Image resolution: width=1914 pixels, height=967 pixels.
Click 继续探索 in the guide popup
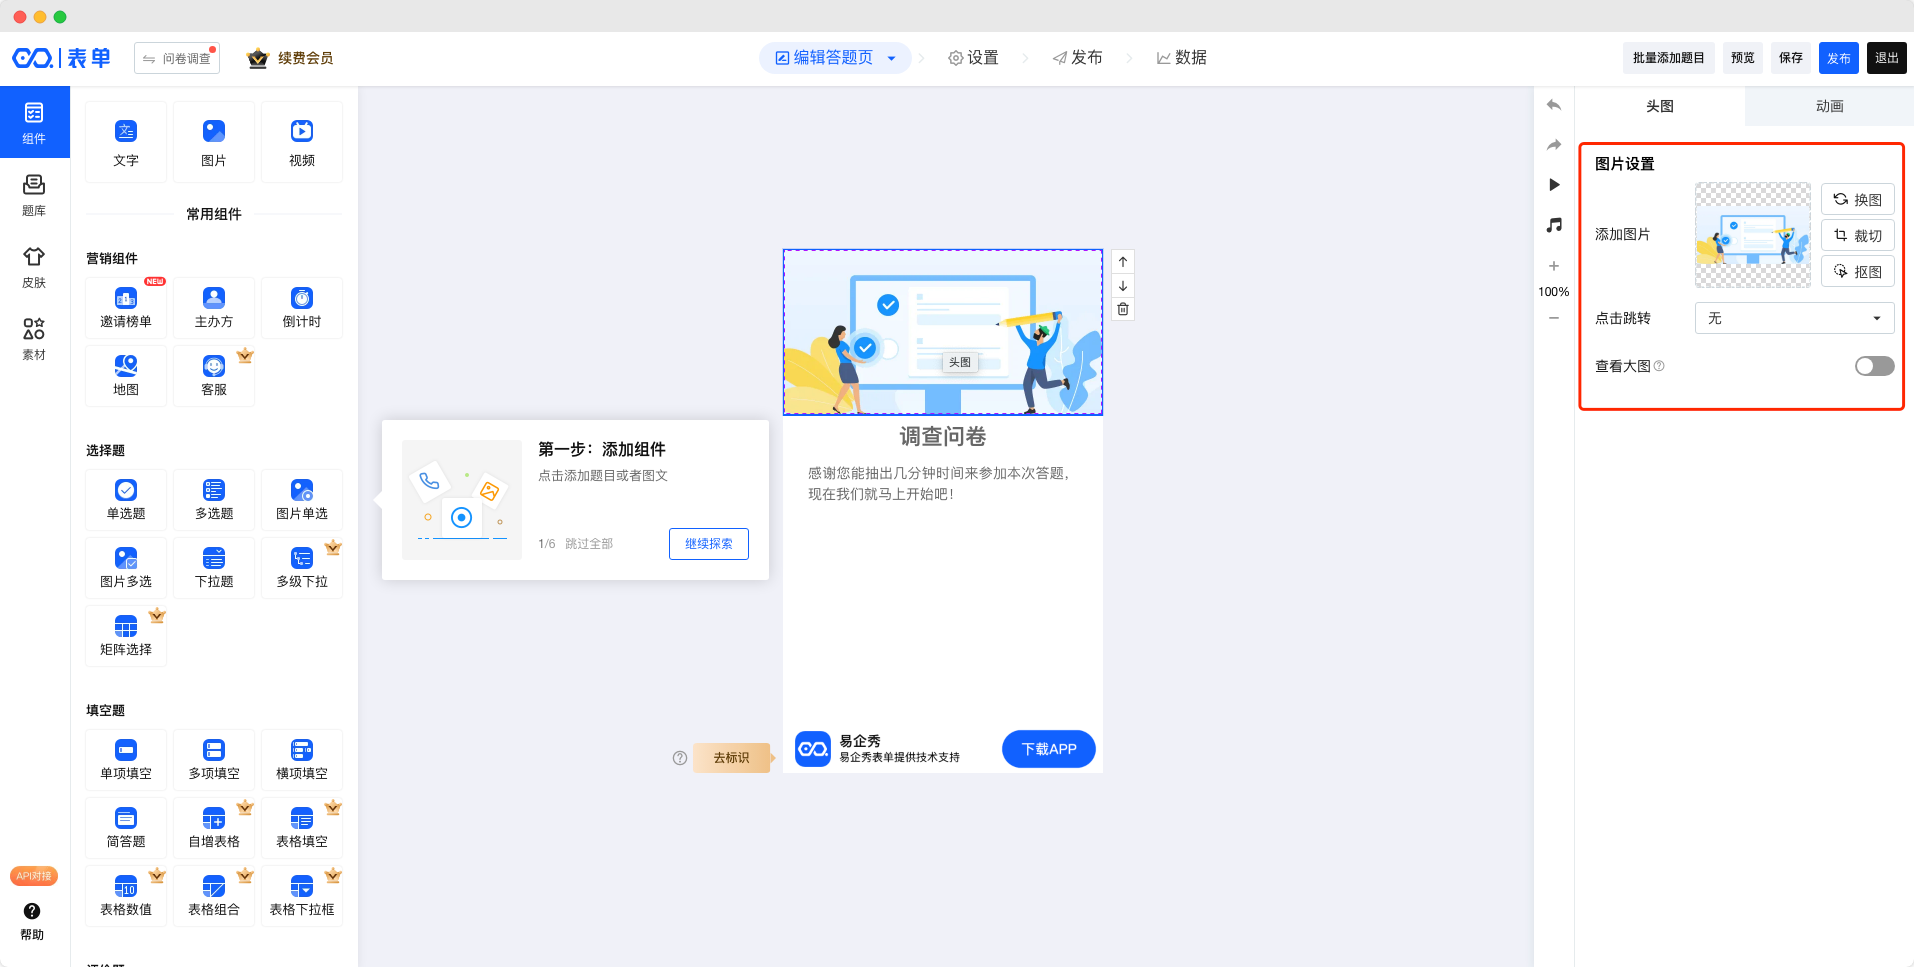pyautogui.click(x=709, y=544)
